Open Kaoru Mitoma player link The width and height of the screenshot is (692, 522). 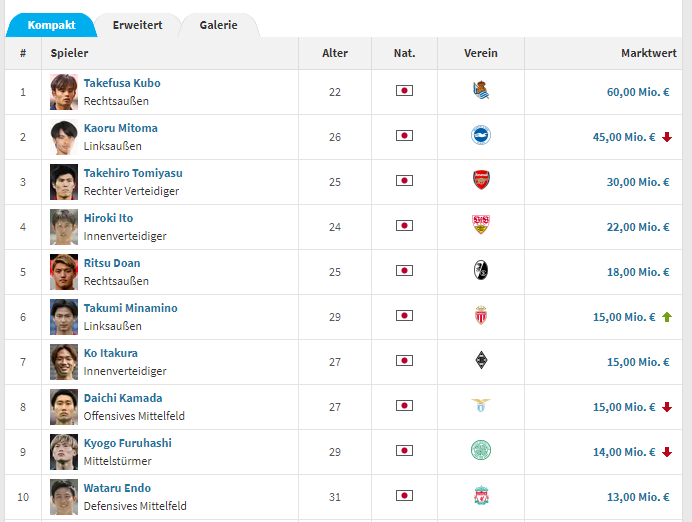click(120, 128)
